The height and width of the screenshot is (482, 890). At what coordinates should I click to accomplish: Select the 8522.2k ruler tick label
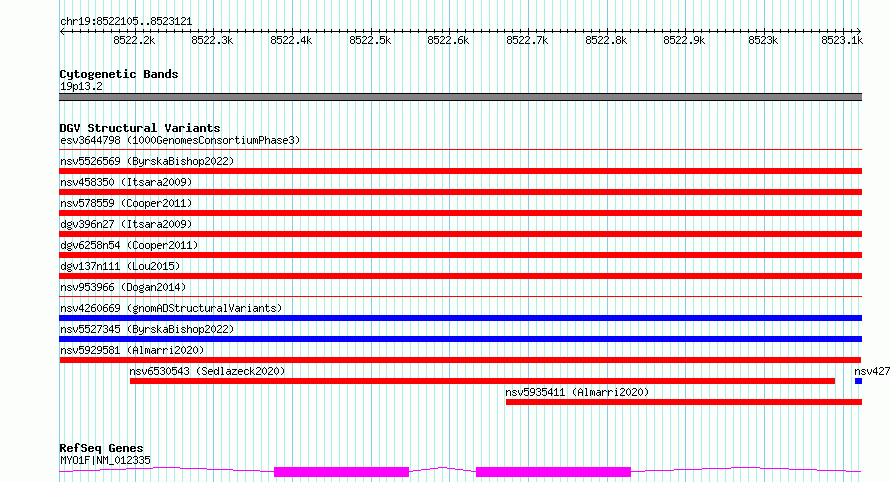pos(134,40)
